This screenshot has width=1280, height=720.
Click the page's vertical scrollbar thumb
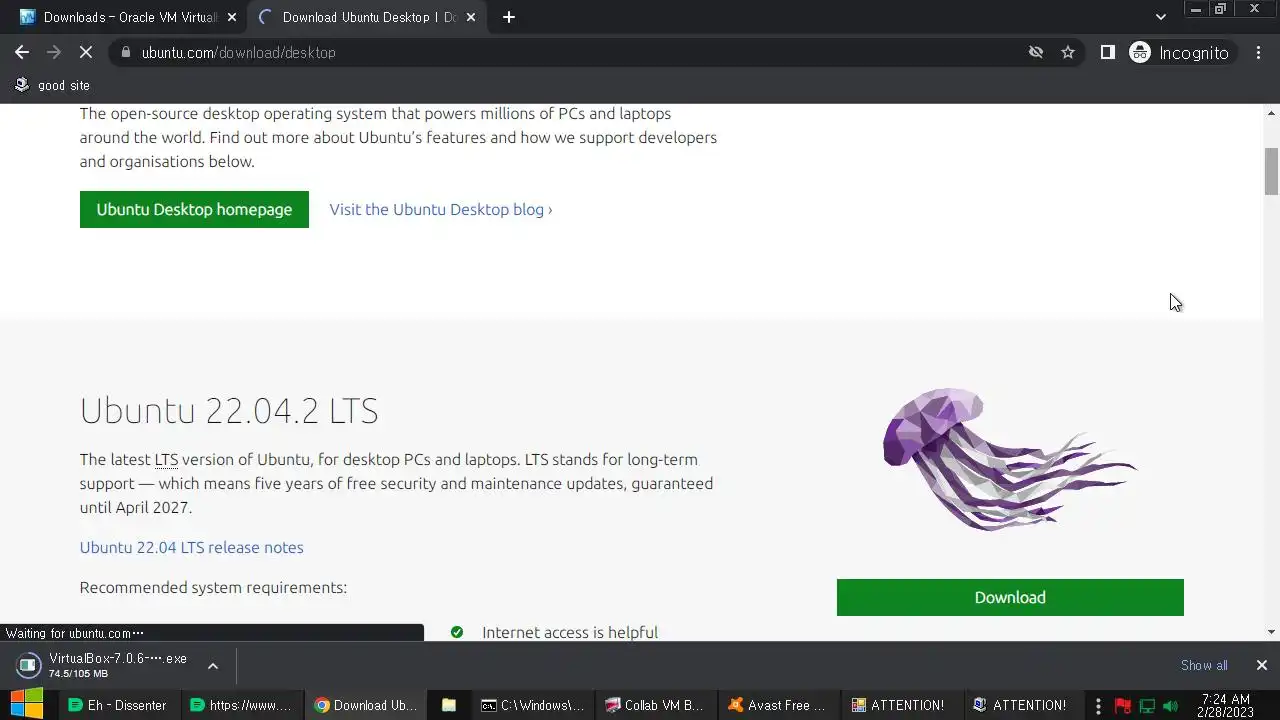[x=1271, y=171]
